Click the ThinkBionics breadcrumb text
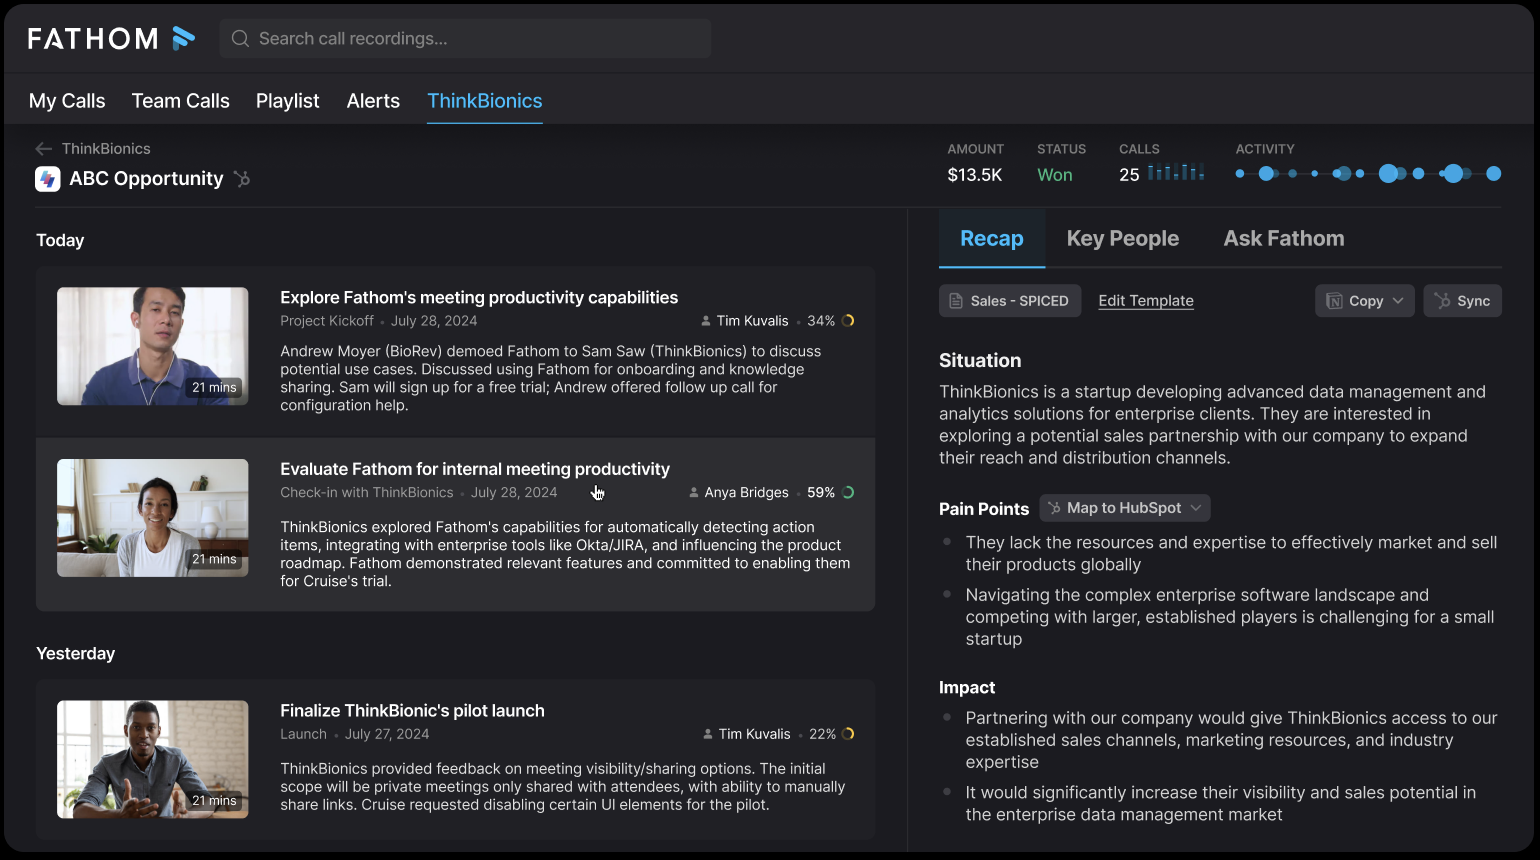This screenshot has height=860, width=1540. point(106,148)
